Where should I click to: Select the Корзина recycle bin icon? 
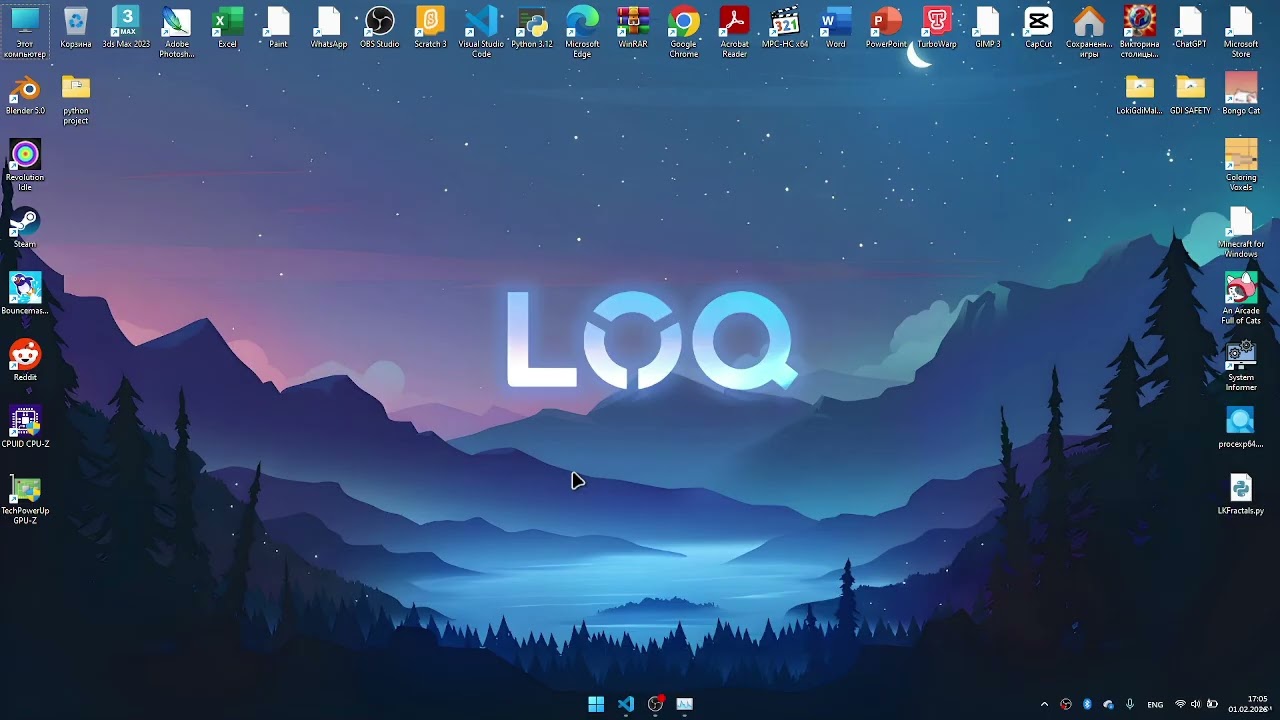tap(76, 28)
